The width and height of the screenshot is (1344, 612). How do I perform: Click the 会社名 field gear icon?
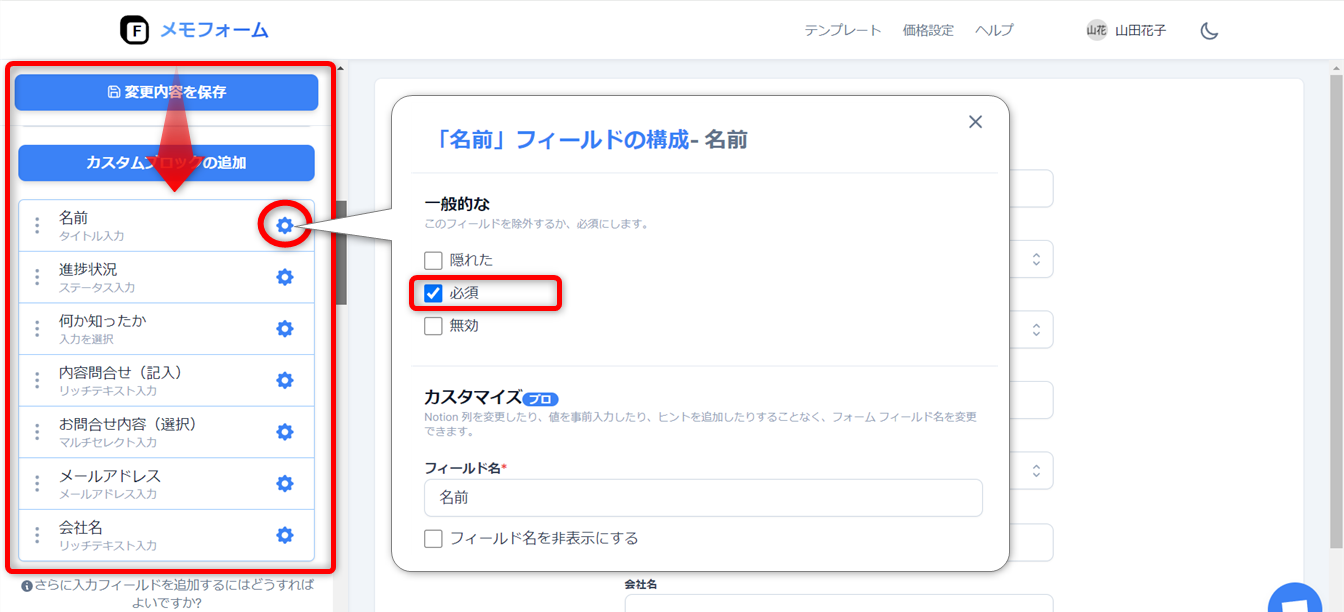tap(285, 535)
